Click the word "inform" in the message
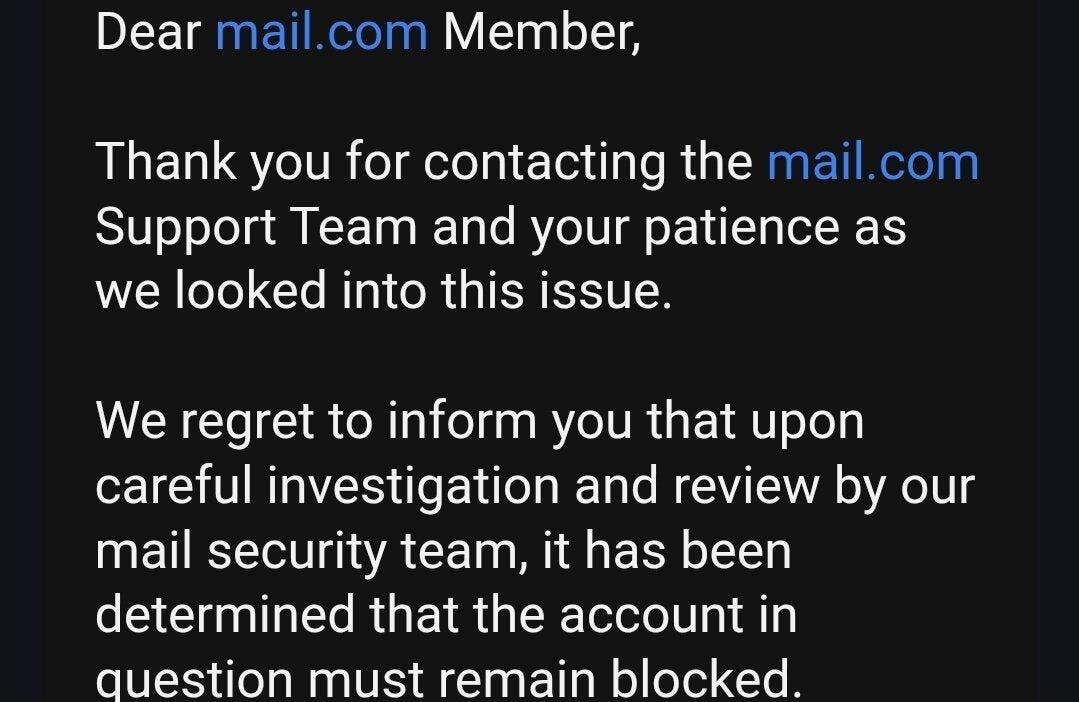 pos(462,420)
